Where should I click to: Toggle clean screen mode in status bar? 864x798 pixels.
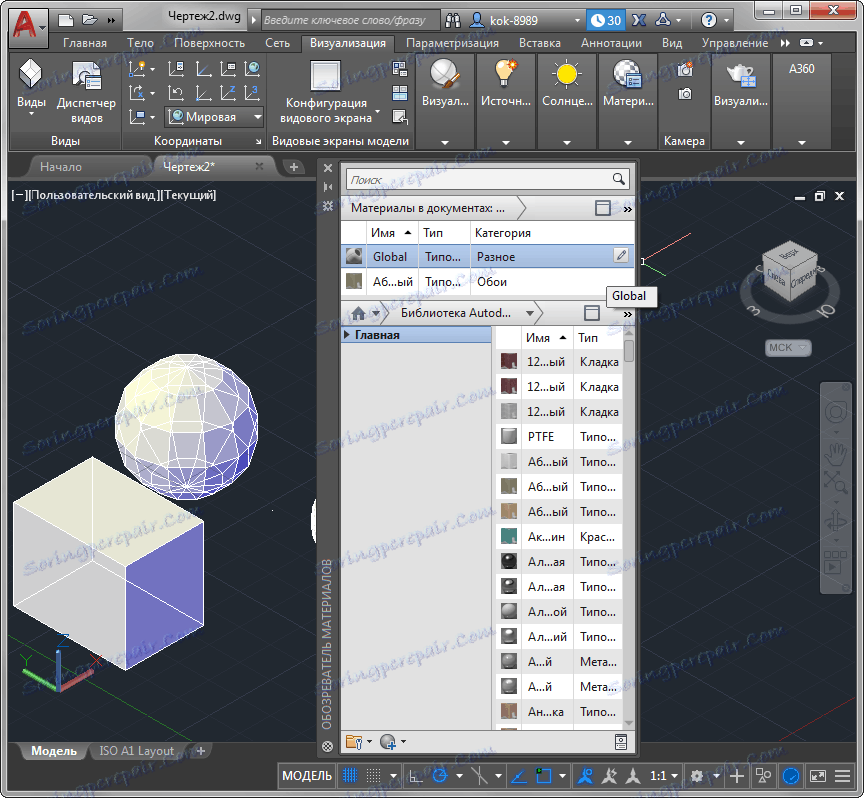[818, 776]
